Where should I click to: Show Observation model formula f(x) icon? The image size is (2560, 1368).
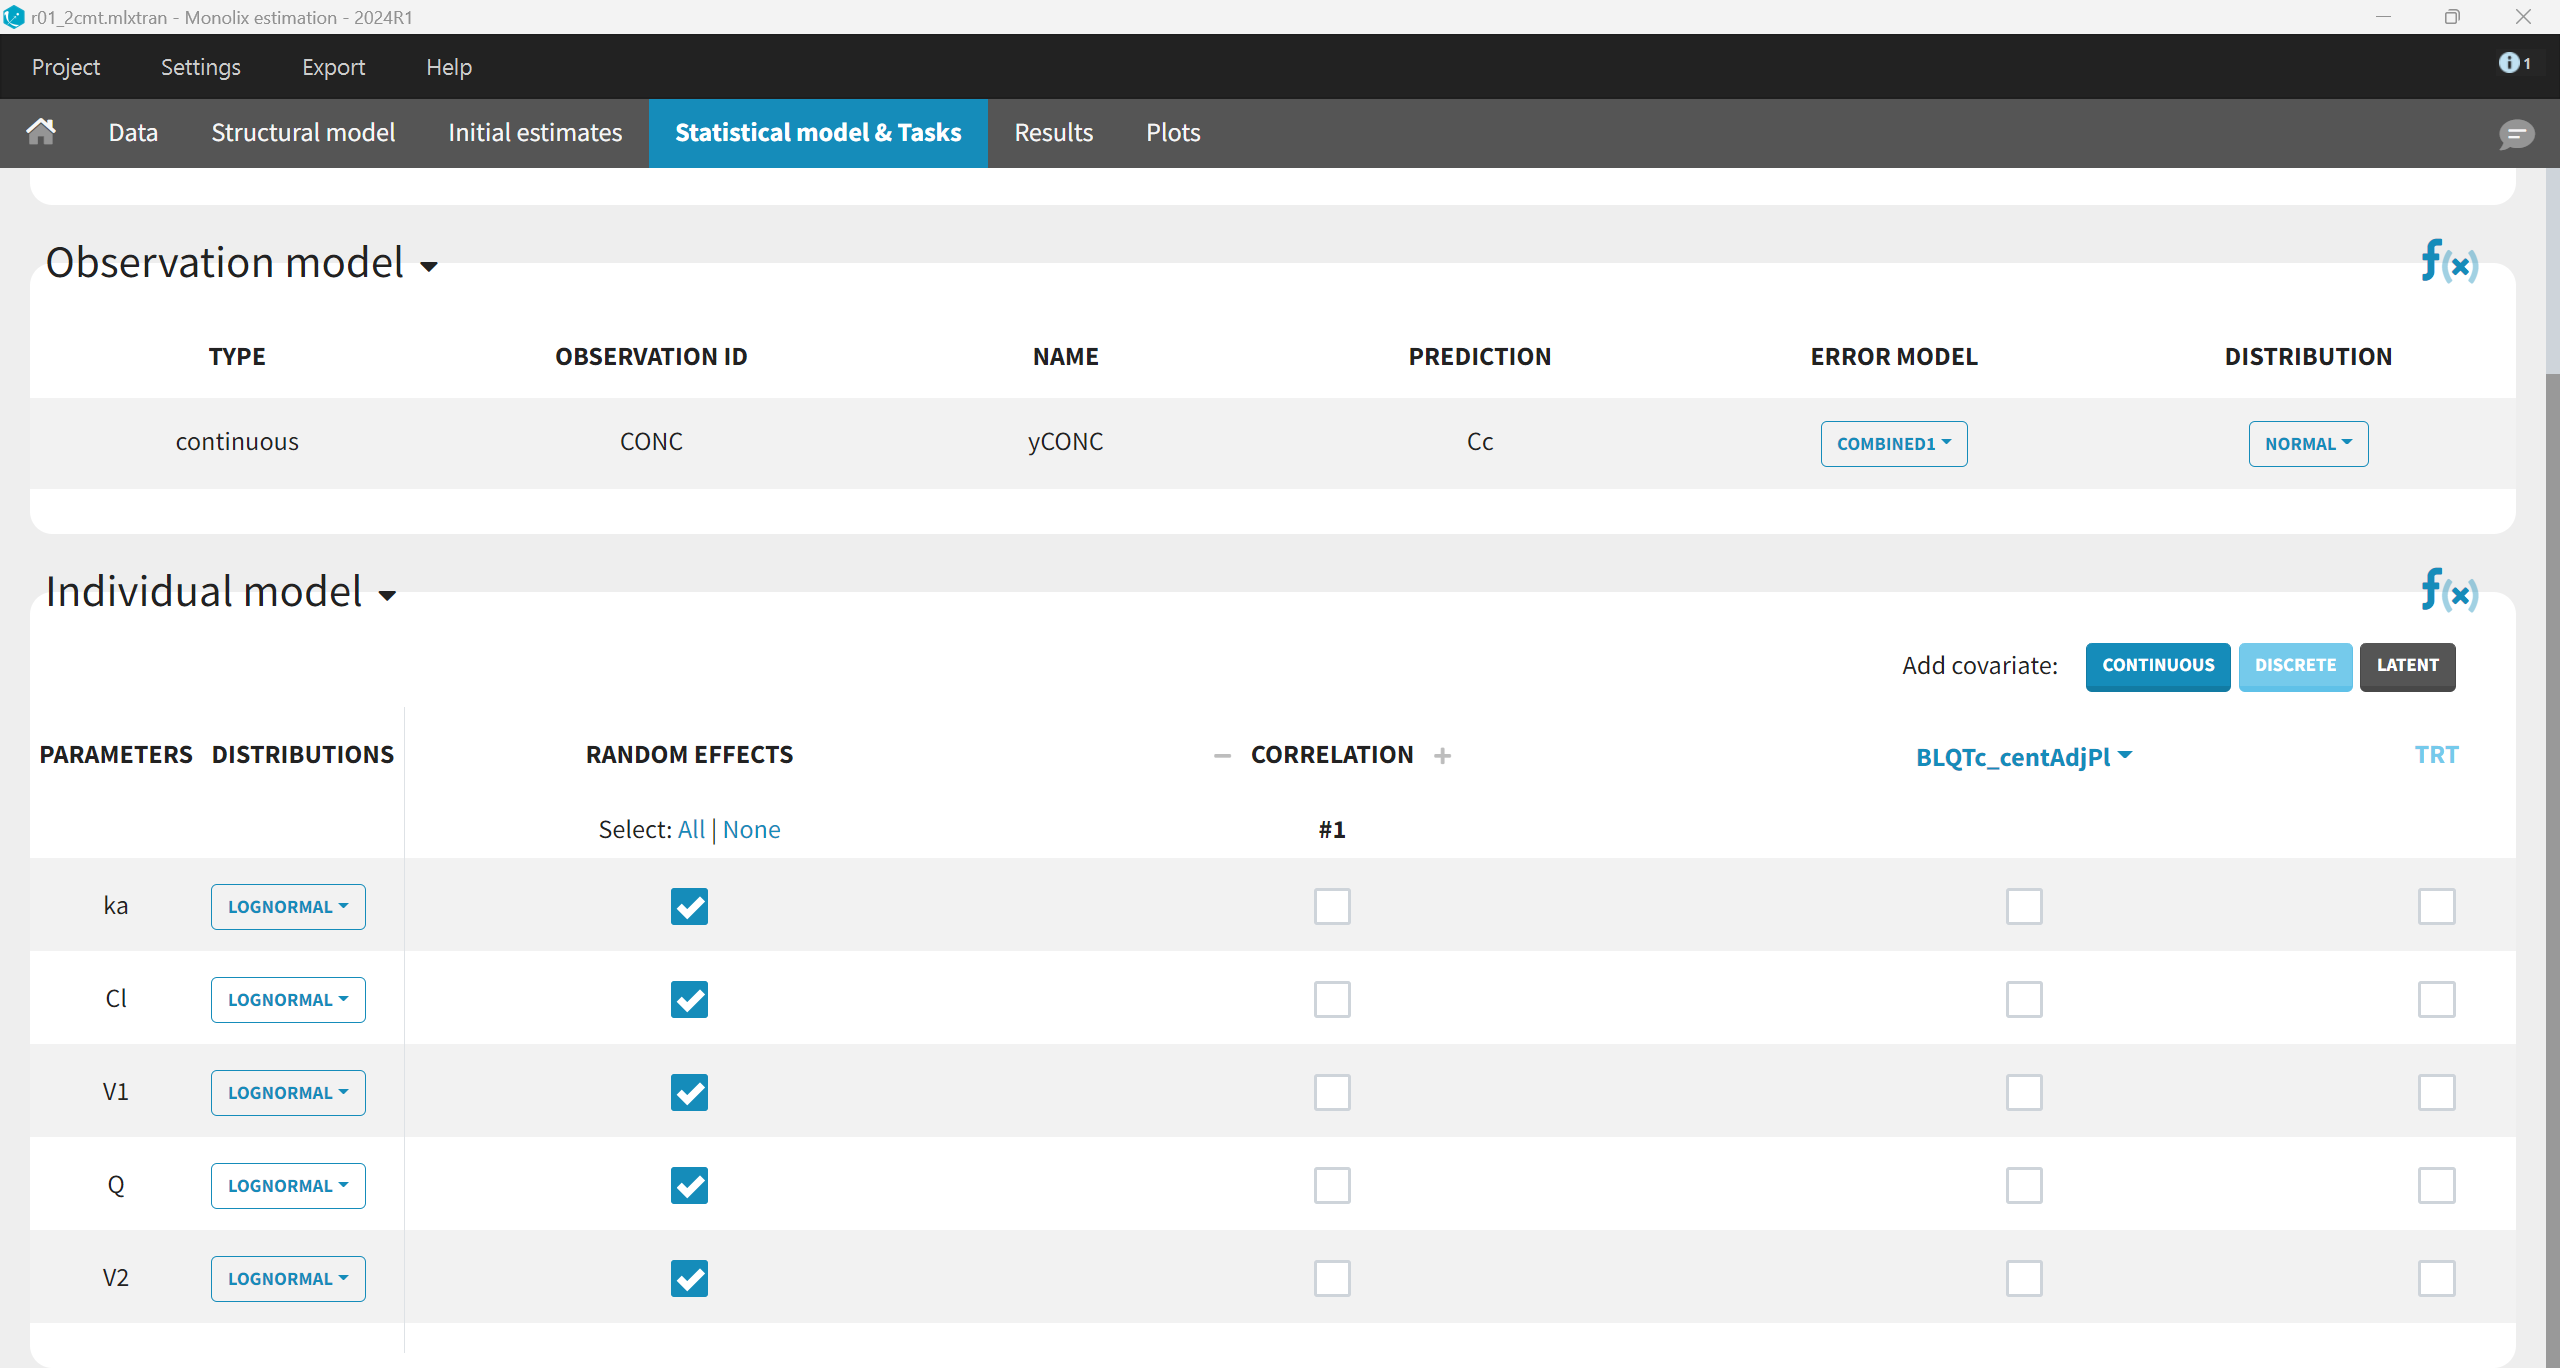[x=2448, y=262]
